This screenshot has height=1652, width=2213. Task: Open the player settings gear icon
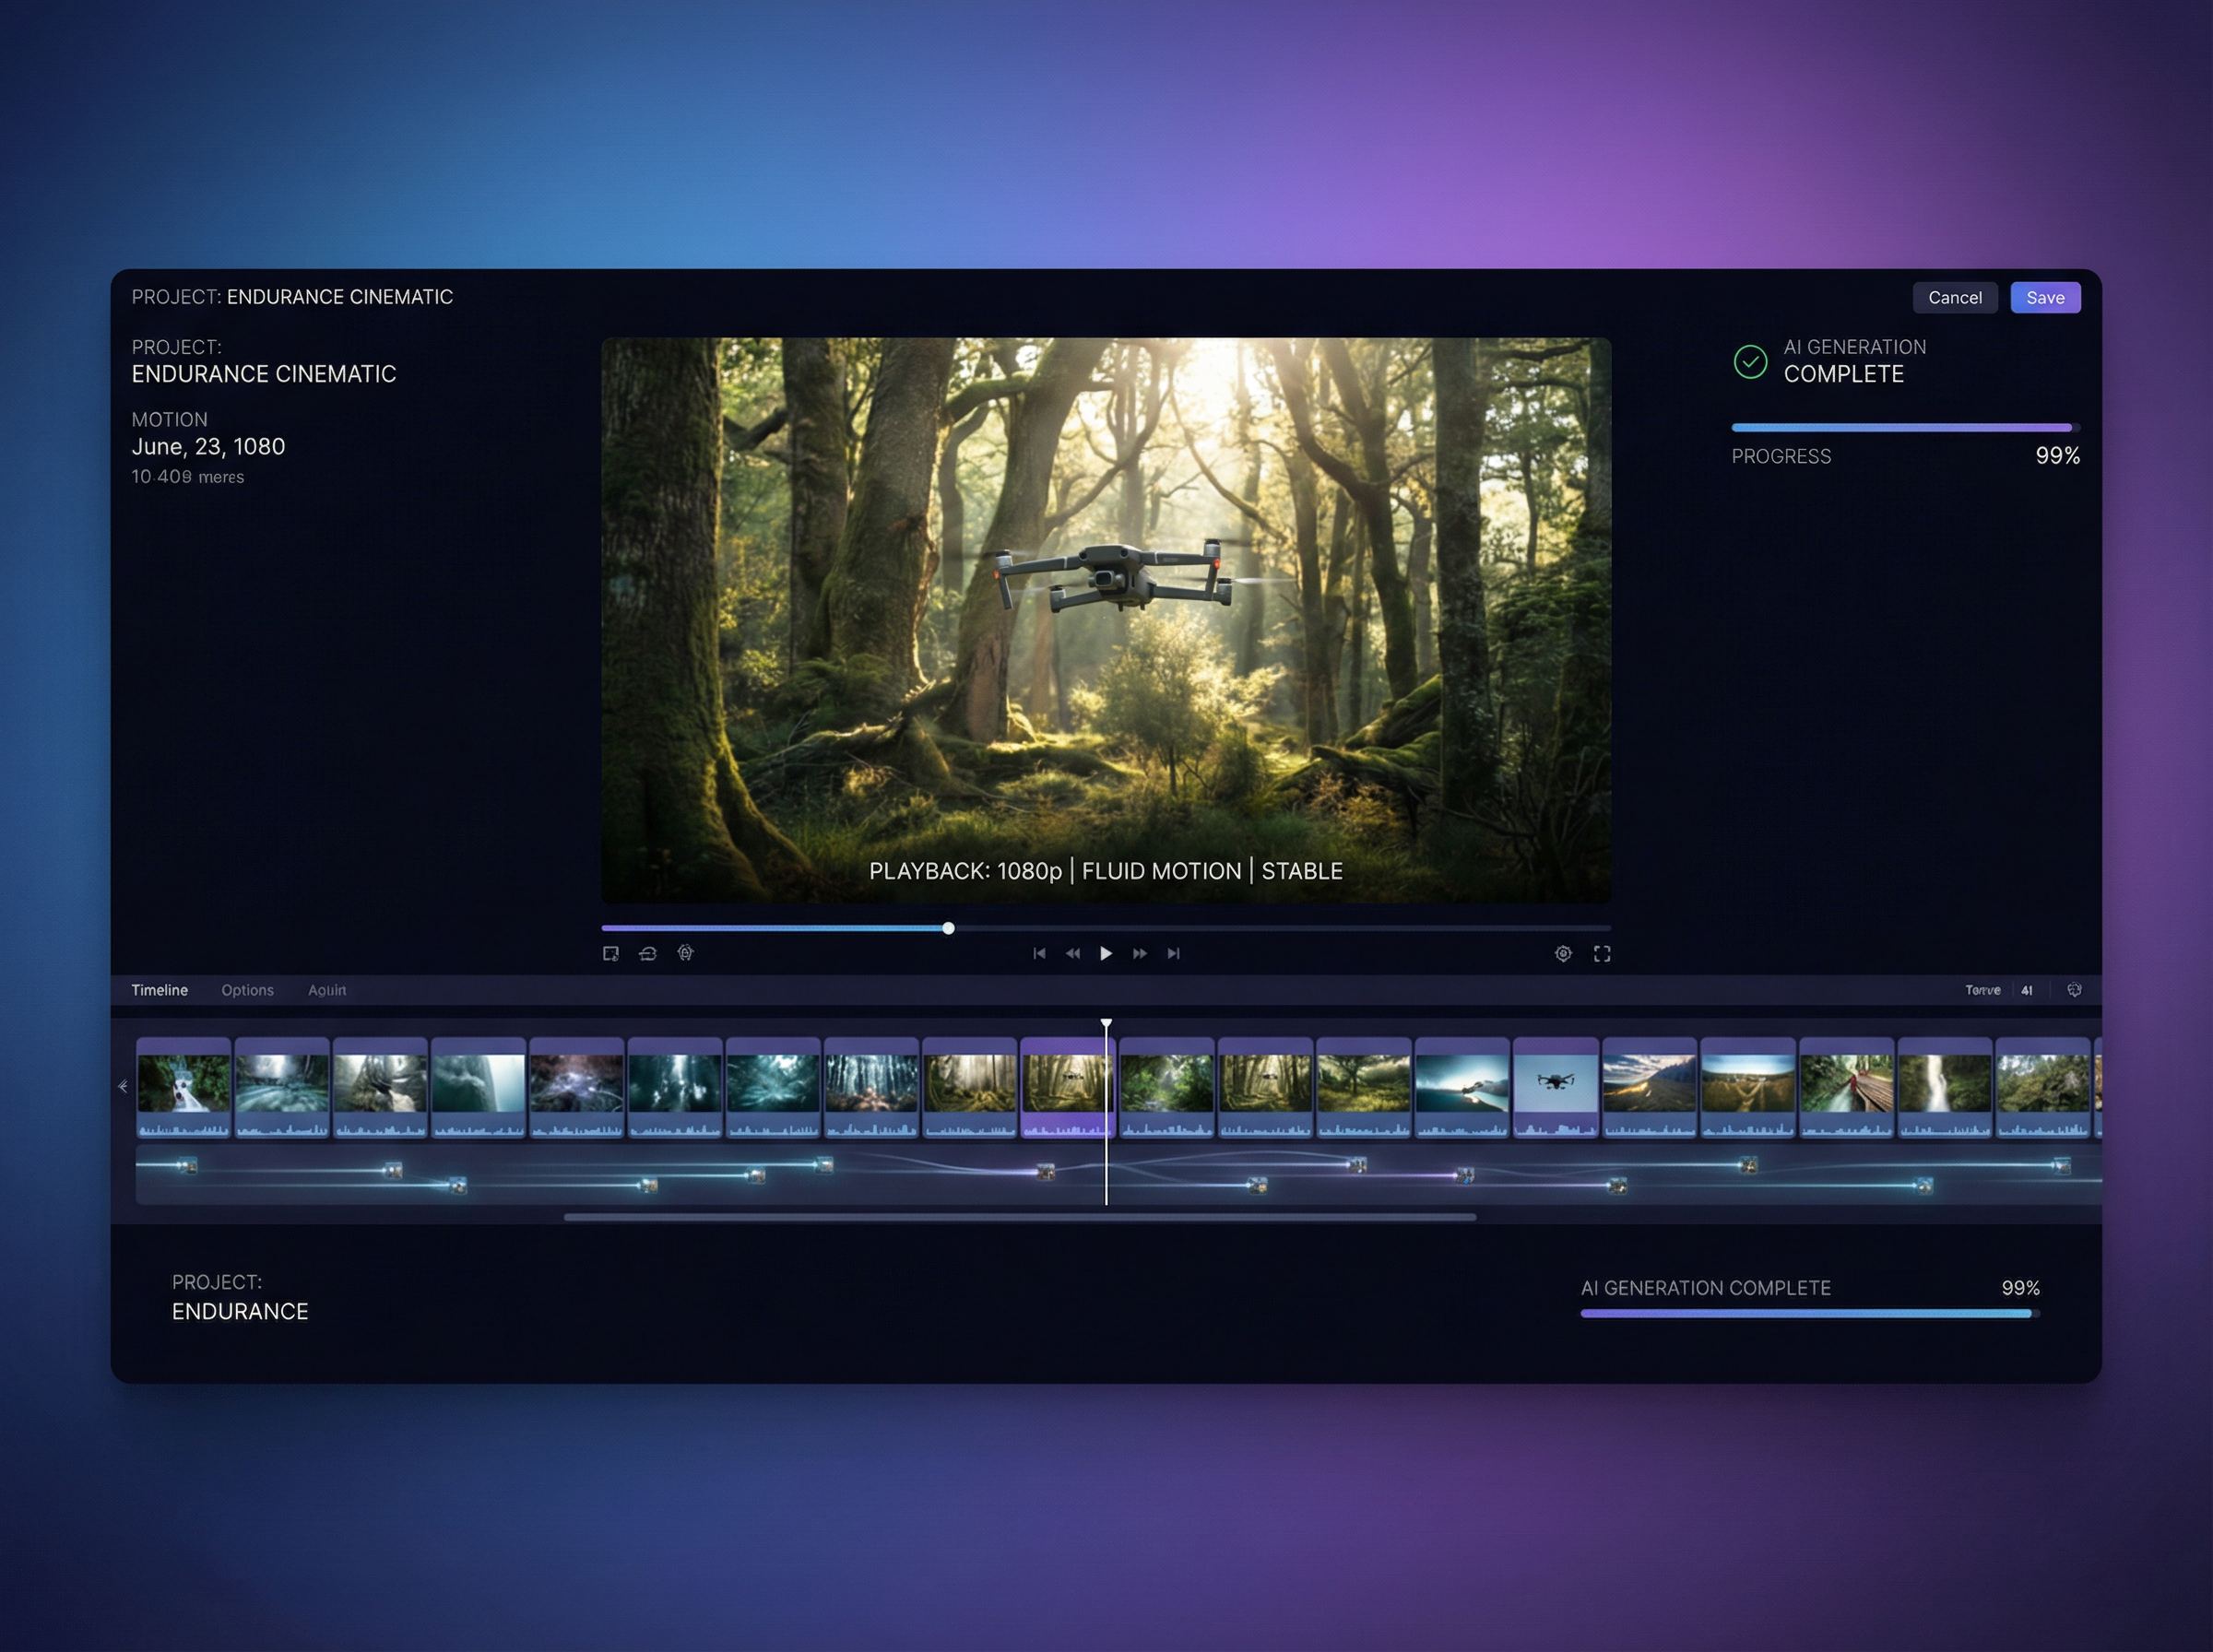(1563, 953)
